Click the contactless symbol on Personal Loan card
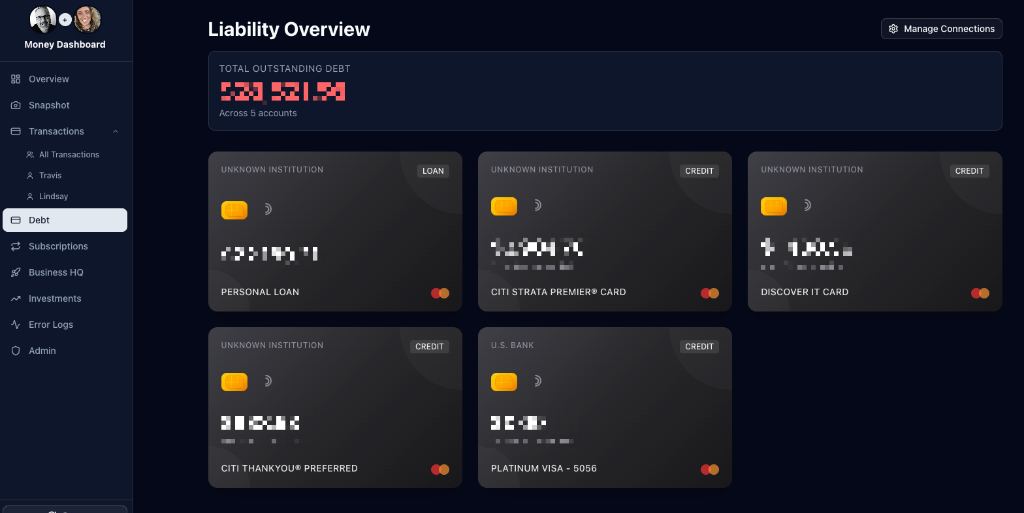Image resolution: width=1024 pixels, height=513 pixels. 268,210
